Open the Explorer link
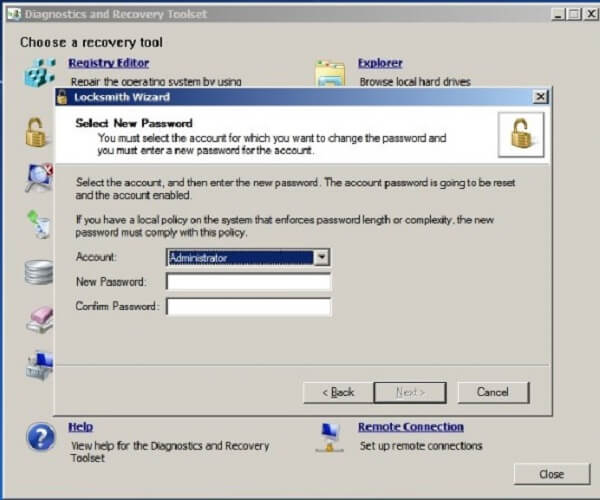The image size is (600, 500). click(x=380, y=63)
